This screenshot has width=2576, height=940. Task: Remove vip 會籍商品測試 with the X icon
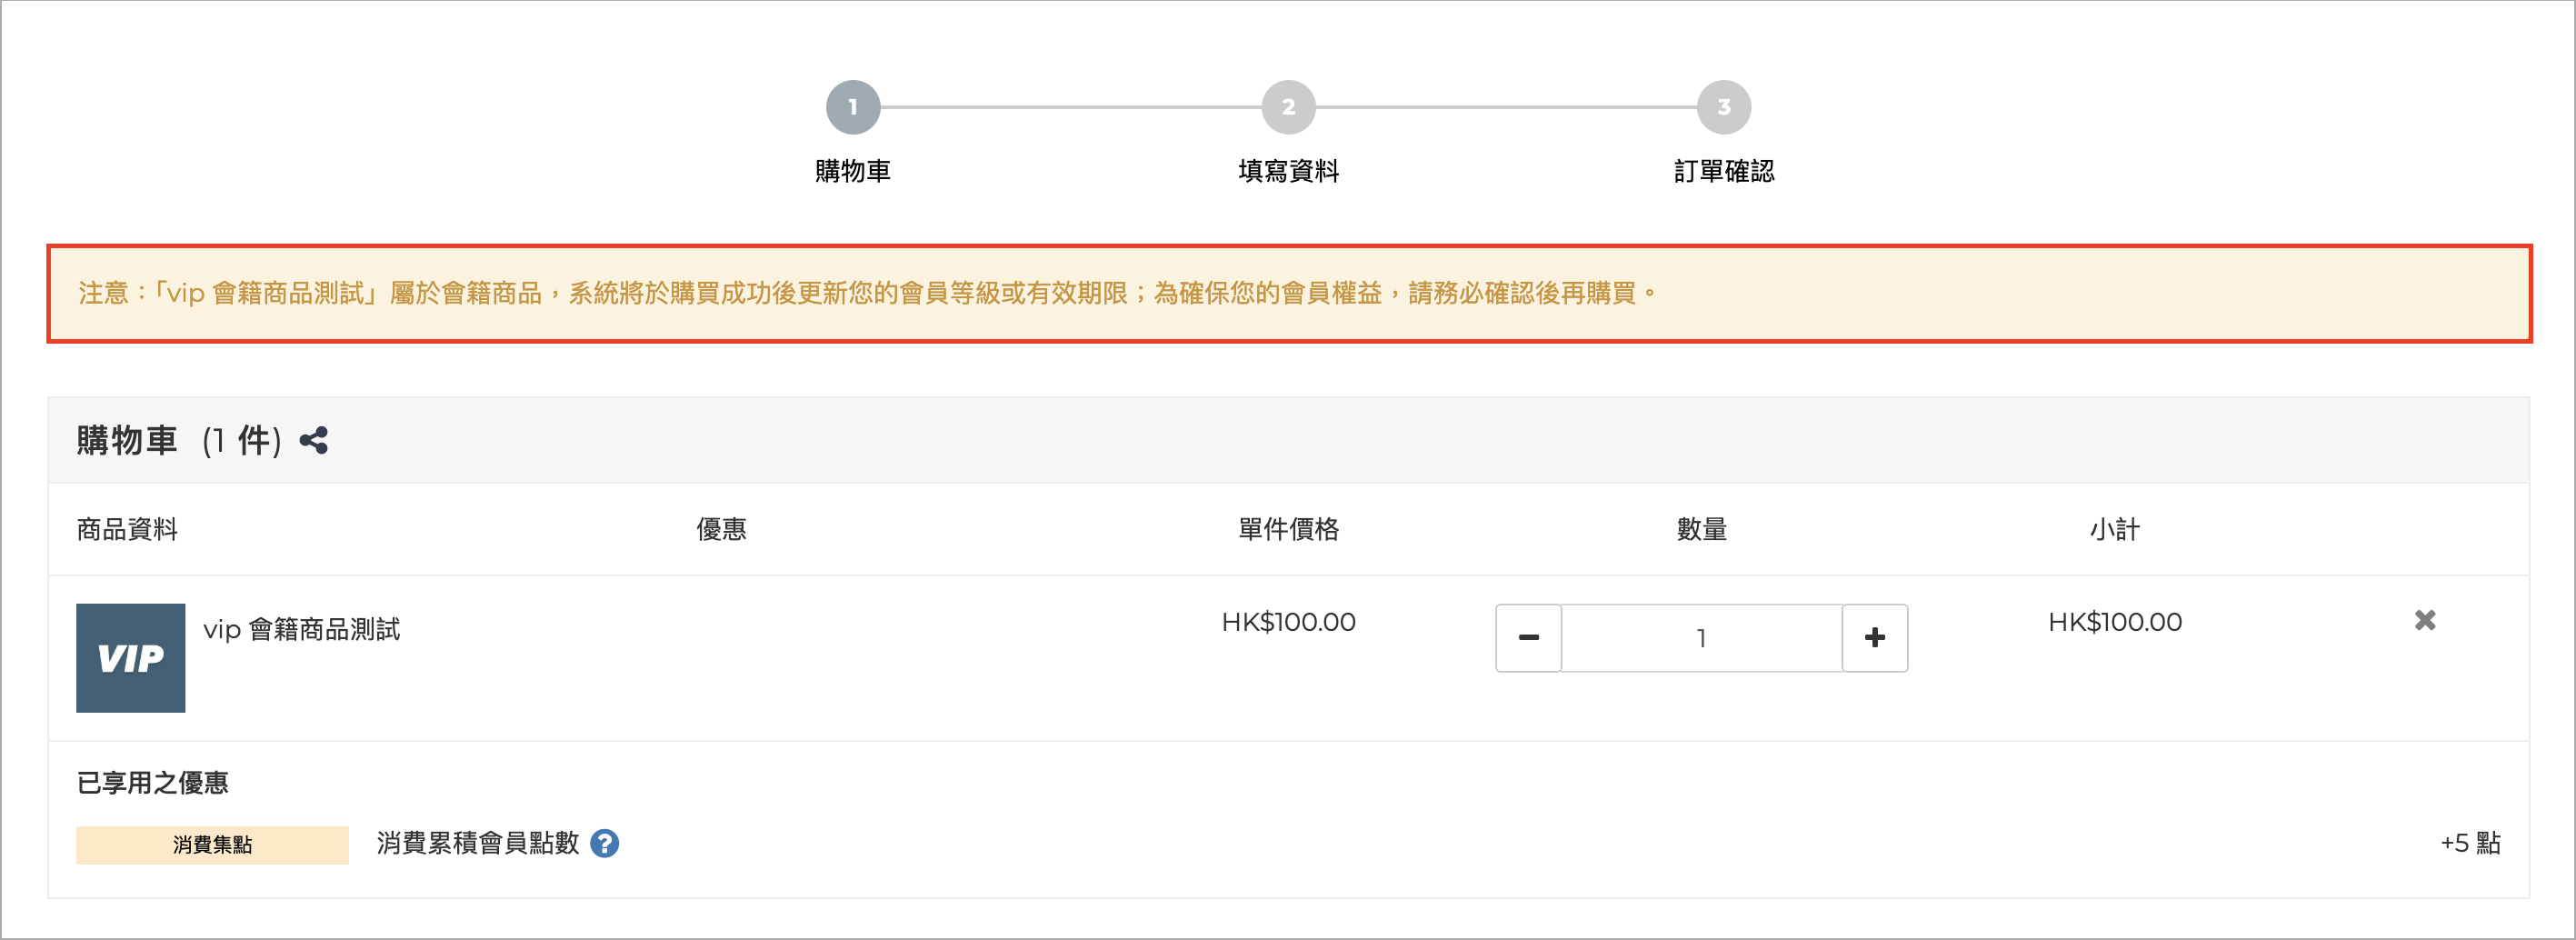2425,620
